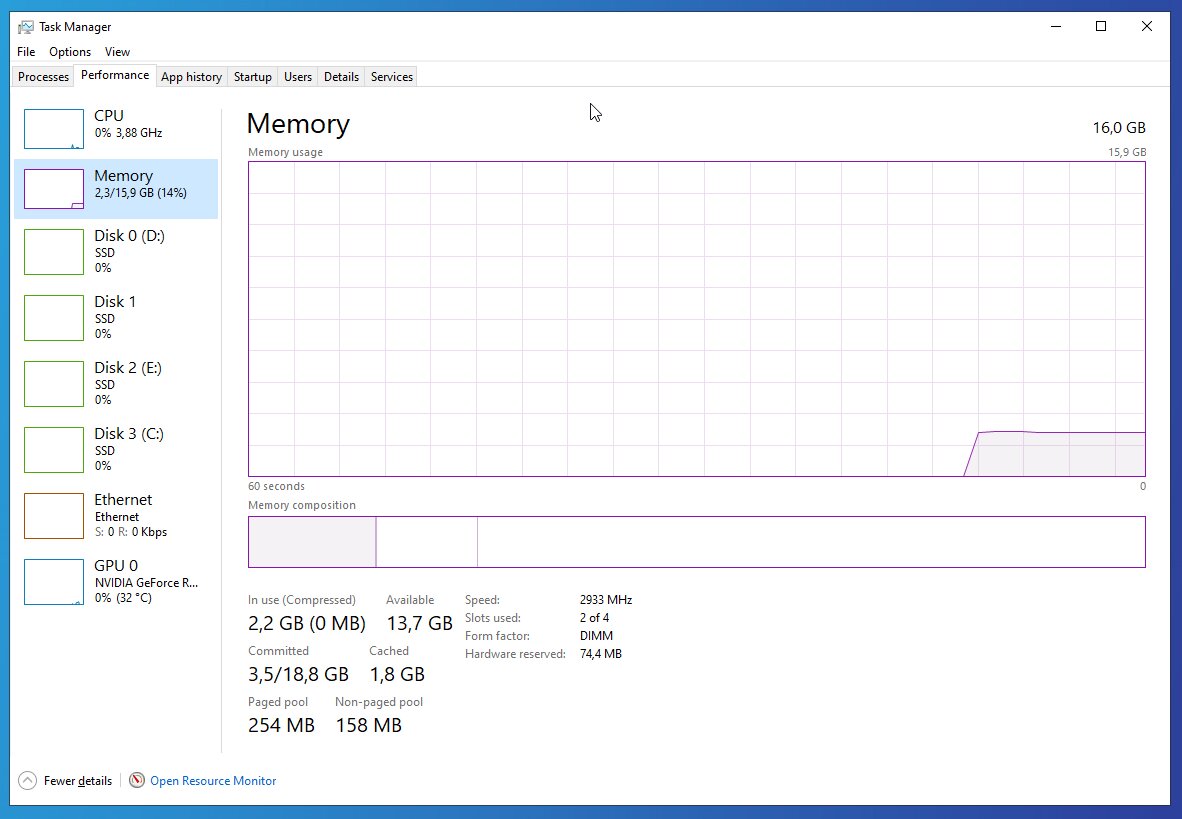Select the CPU mini graph thumbnail

pos(54,128)
